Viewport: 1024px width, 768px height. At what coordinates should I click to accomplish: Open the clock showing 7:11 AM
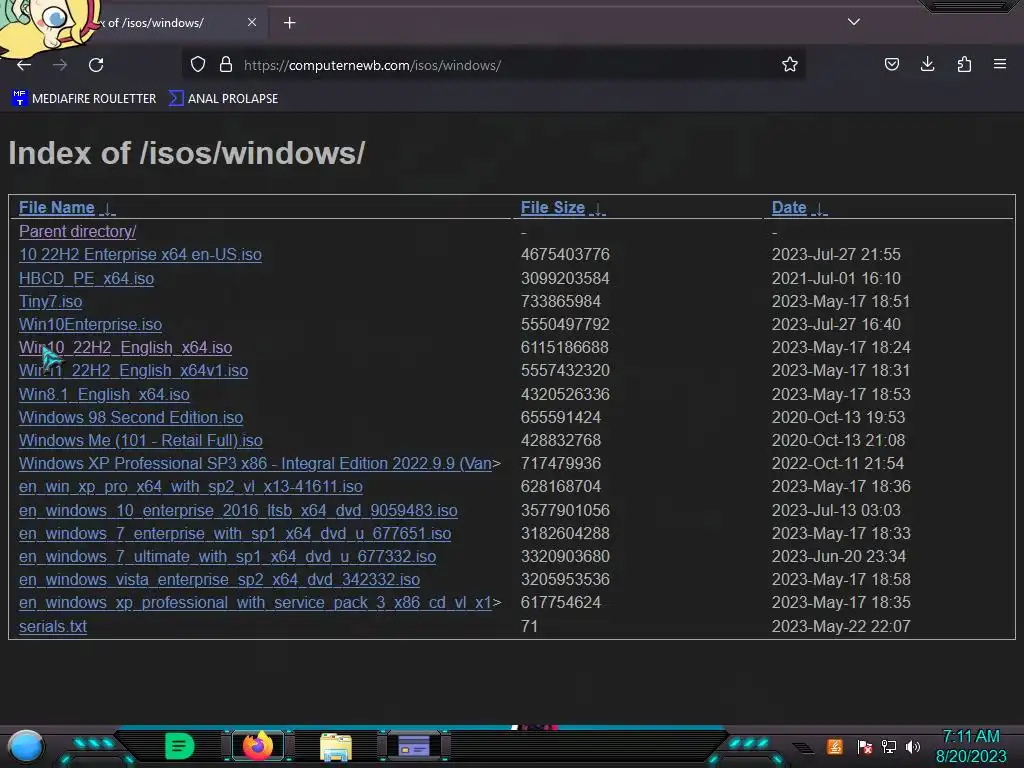pos(971,746)
